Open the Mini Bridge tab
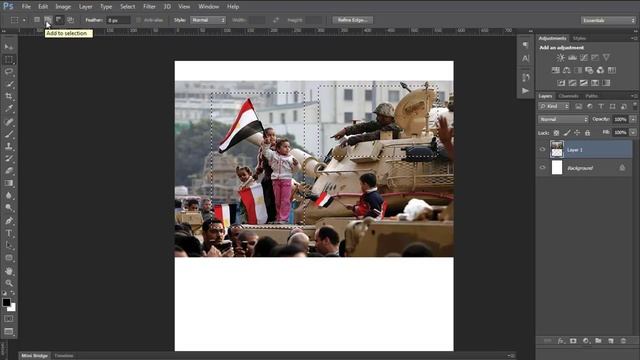This screenshot has height=360, width=640. coord(34,356)
